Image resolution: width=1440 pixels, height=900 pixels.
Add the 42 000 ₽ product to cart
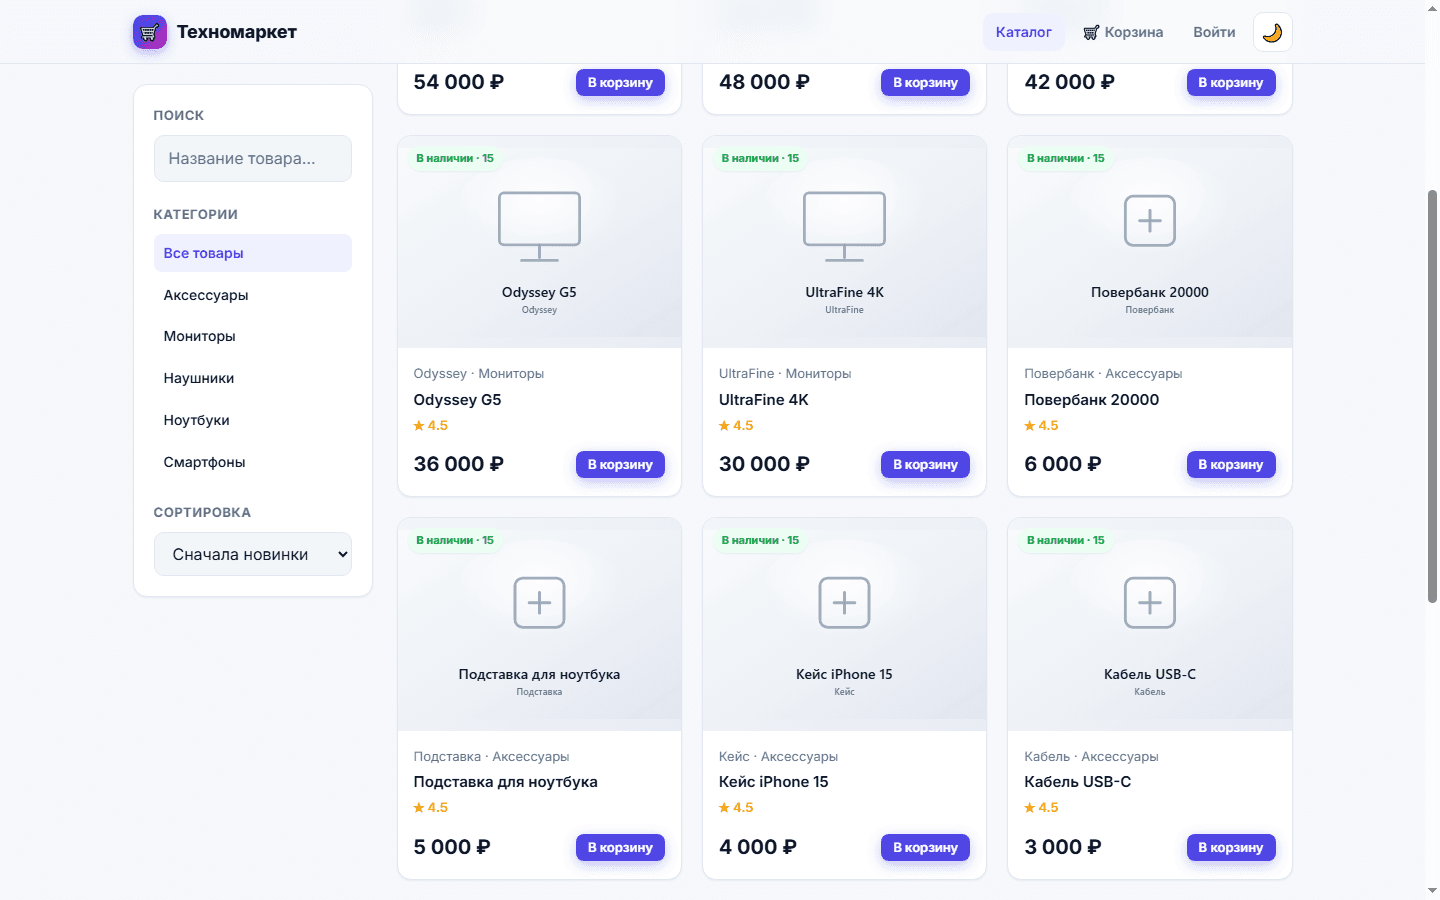pyautogui.click(x=1231, y=82)
